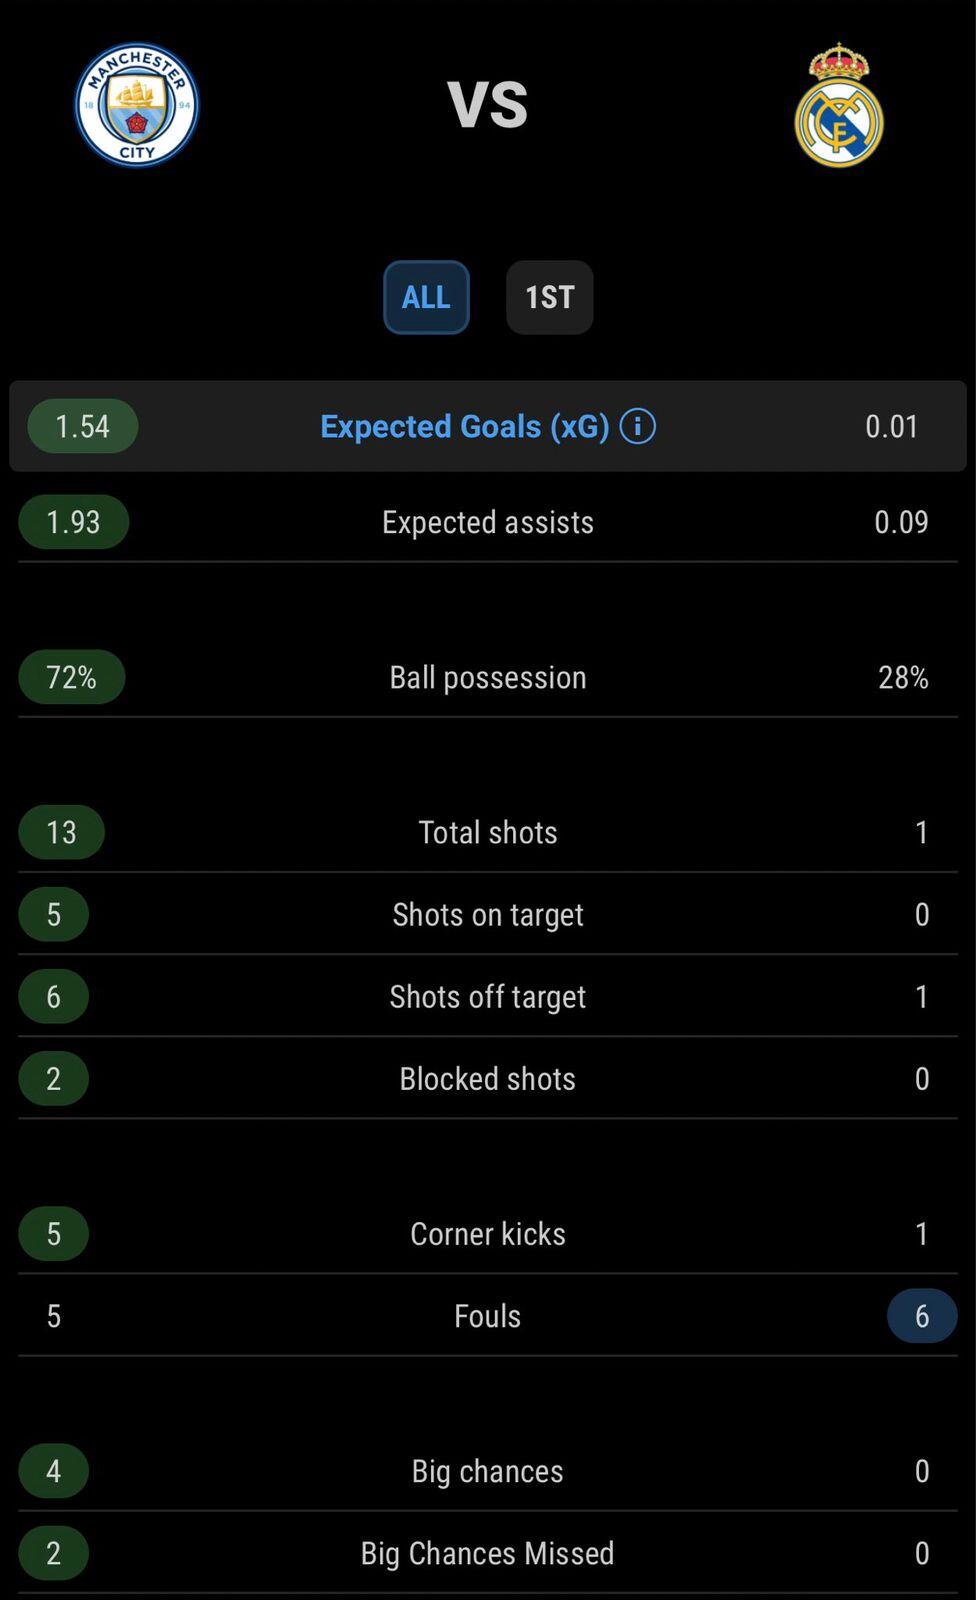Viewport: 976px width, 1600px height.
Task: Click the 72% Ball possession badge
Action: point(72,677)
